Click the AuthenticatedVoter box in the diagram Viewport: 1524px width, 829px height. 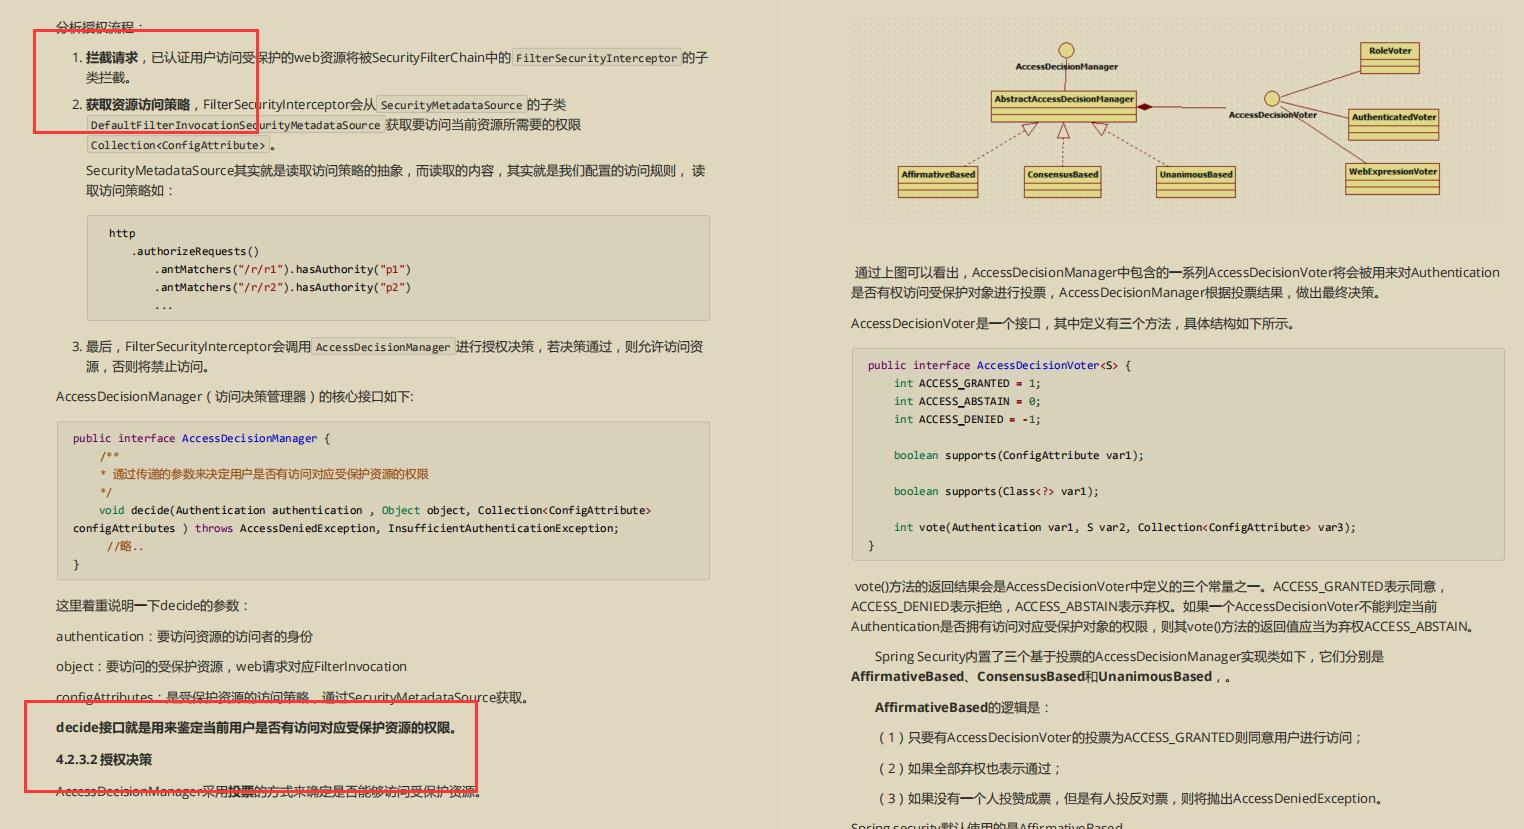1394,124
